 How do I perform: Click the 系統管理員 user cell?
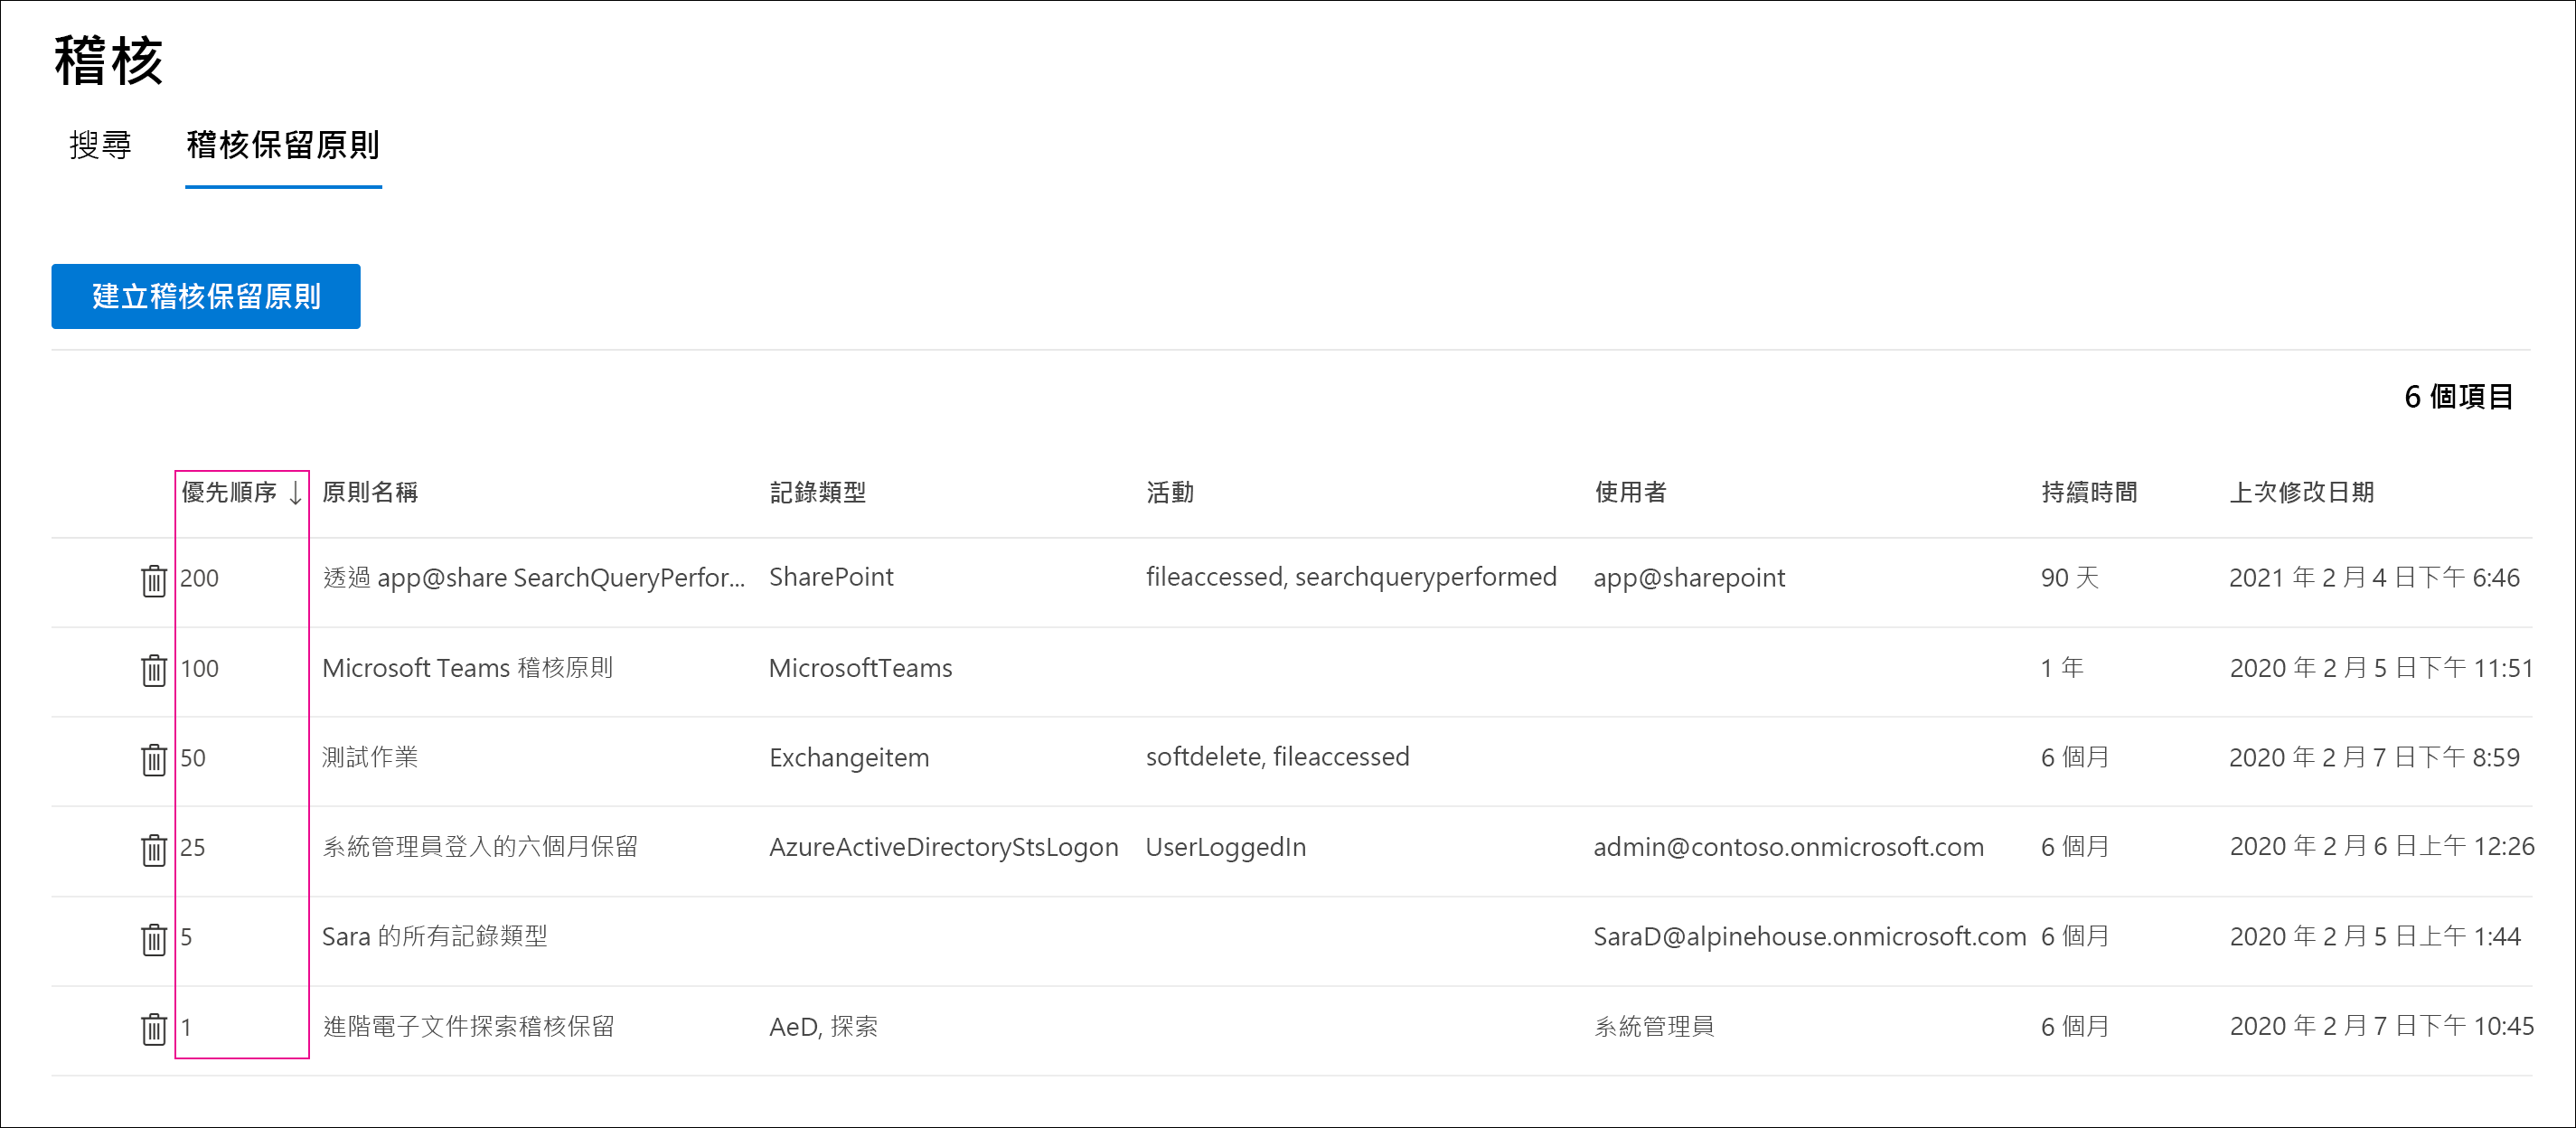[1654, 1027]
